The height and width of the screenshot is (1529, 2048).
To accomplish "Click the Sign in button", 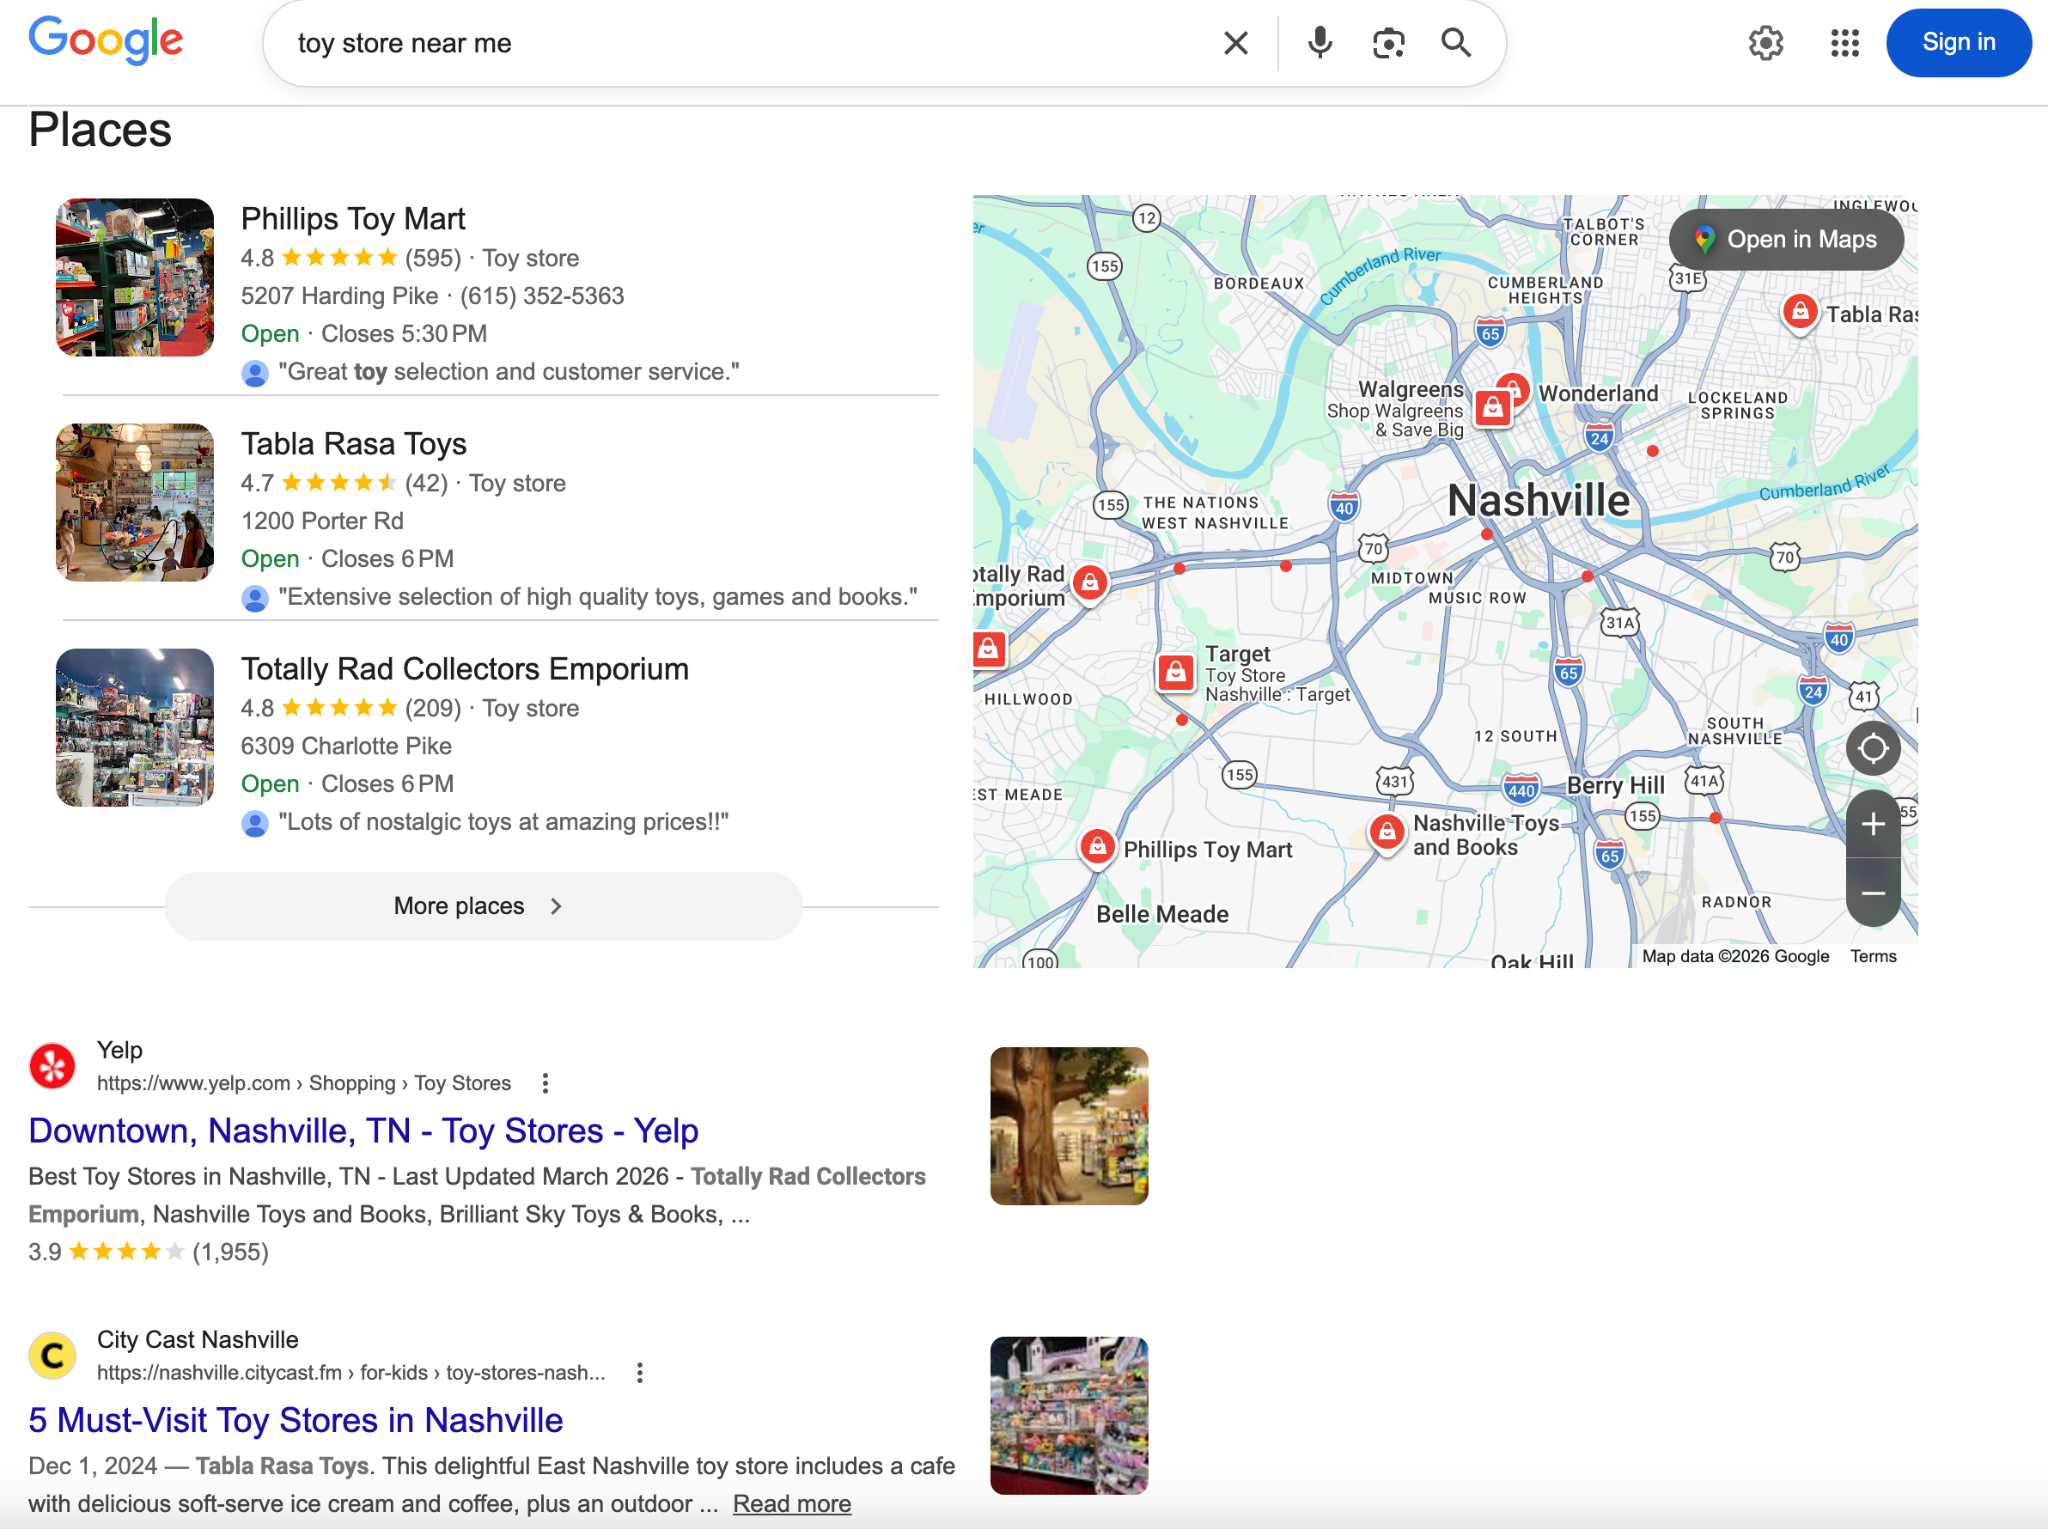I will pyautogui.click(x=1956, y=42).
